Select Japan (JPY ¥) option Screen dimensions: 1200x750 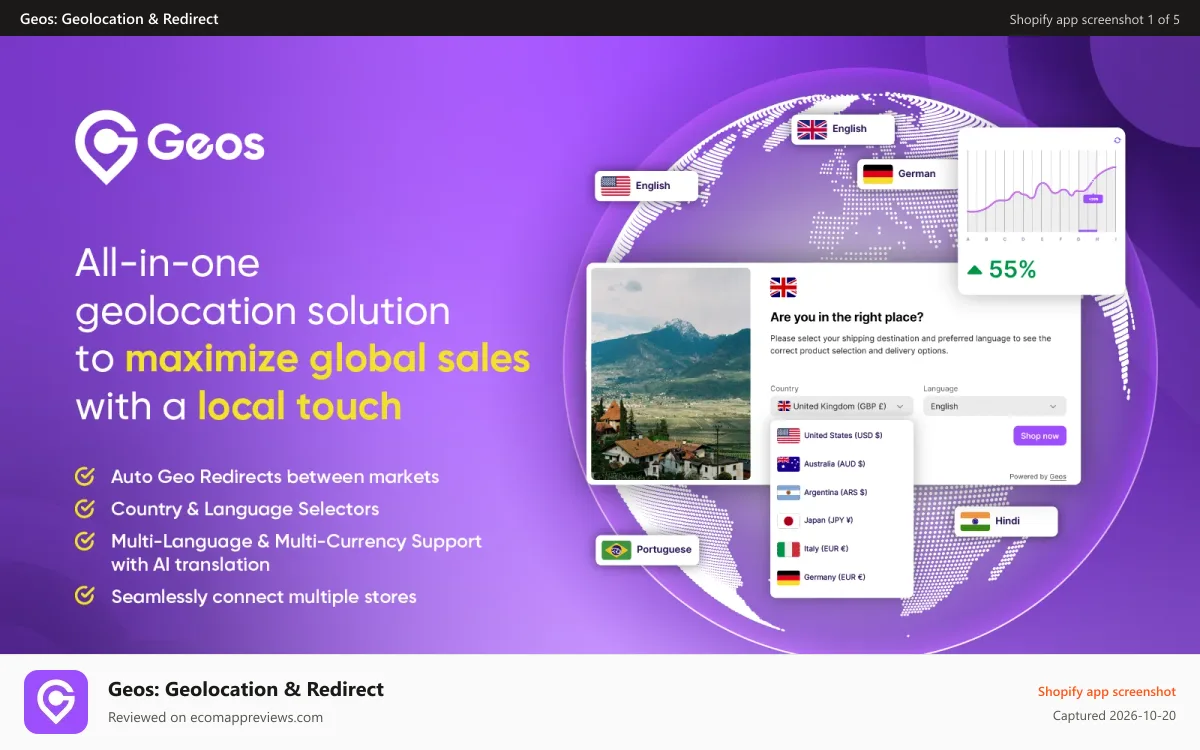(x=841, y=520)
